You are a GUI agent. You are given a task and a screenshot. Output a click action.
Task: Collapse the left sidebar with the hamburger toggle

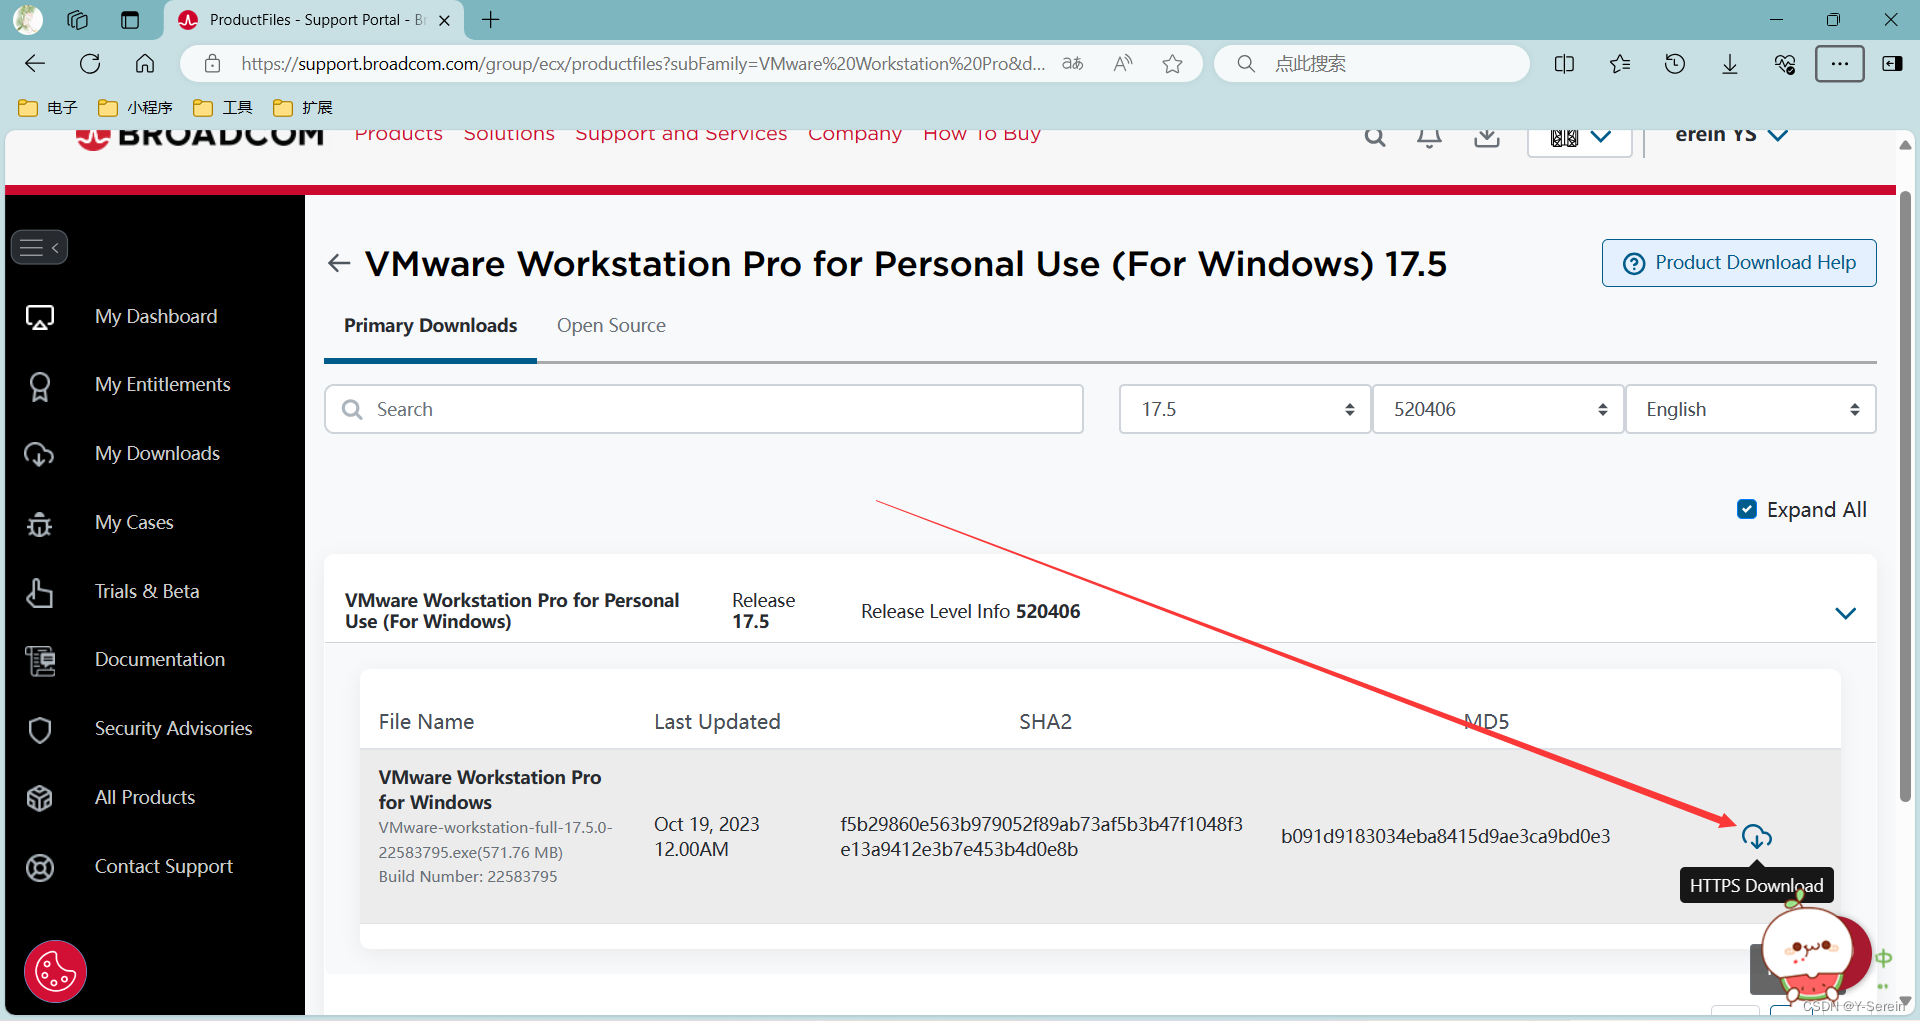39,247
